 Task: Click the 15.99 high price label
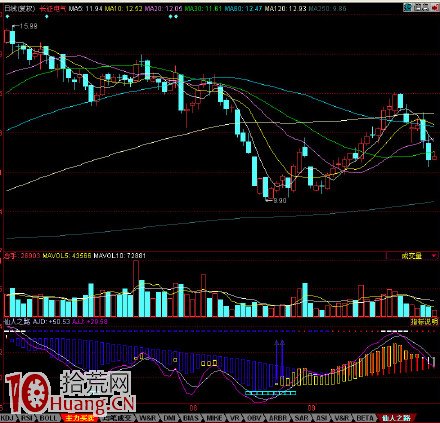point(28,26)
